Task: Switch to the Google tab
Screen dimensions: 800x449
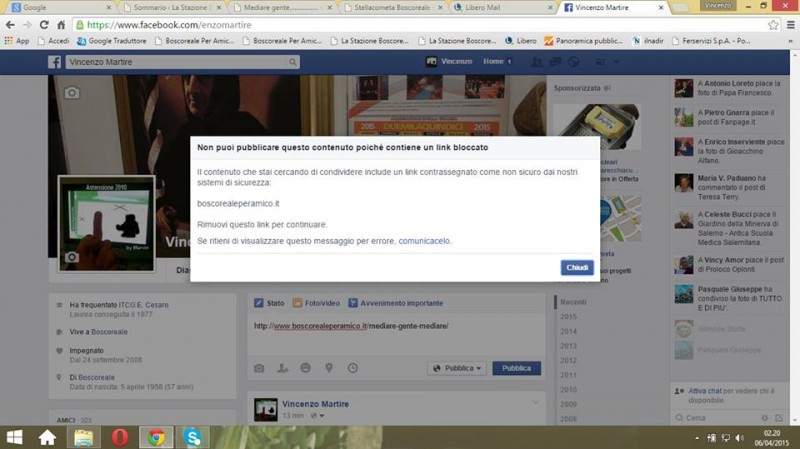Action: coord(60,8)
